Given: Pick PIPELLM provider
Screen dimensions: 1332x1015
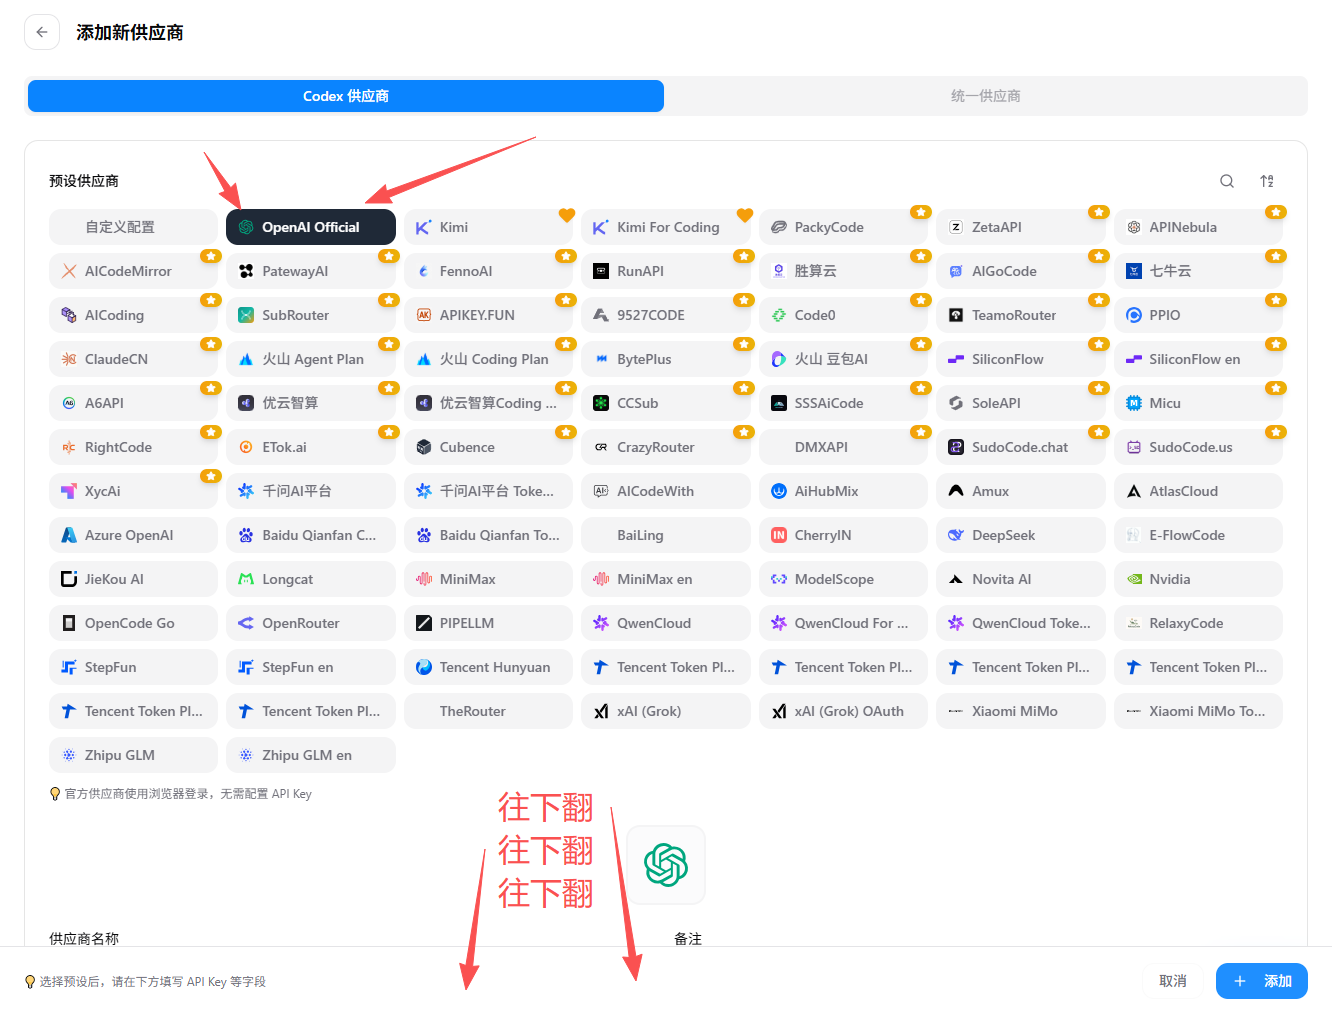Looking at the screenshot, I should (x=488, y=623).
